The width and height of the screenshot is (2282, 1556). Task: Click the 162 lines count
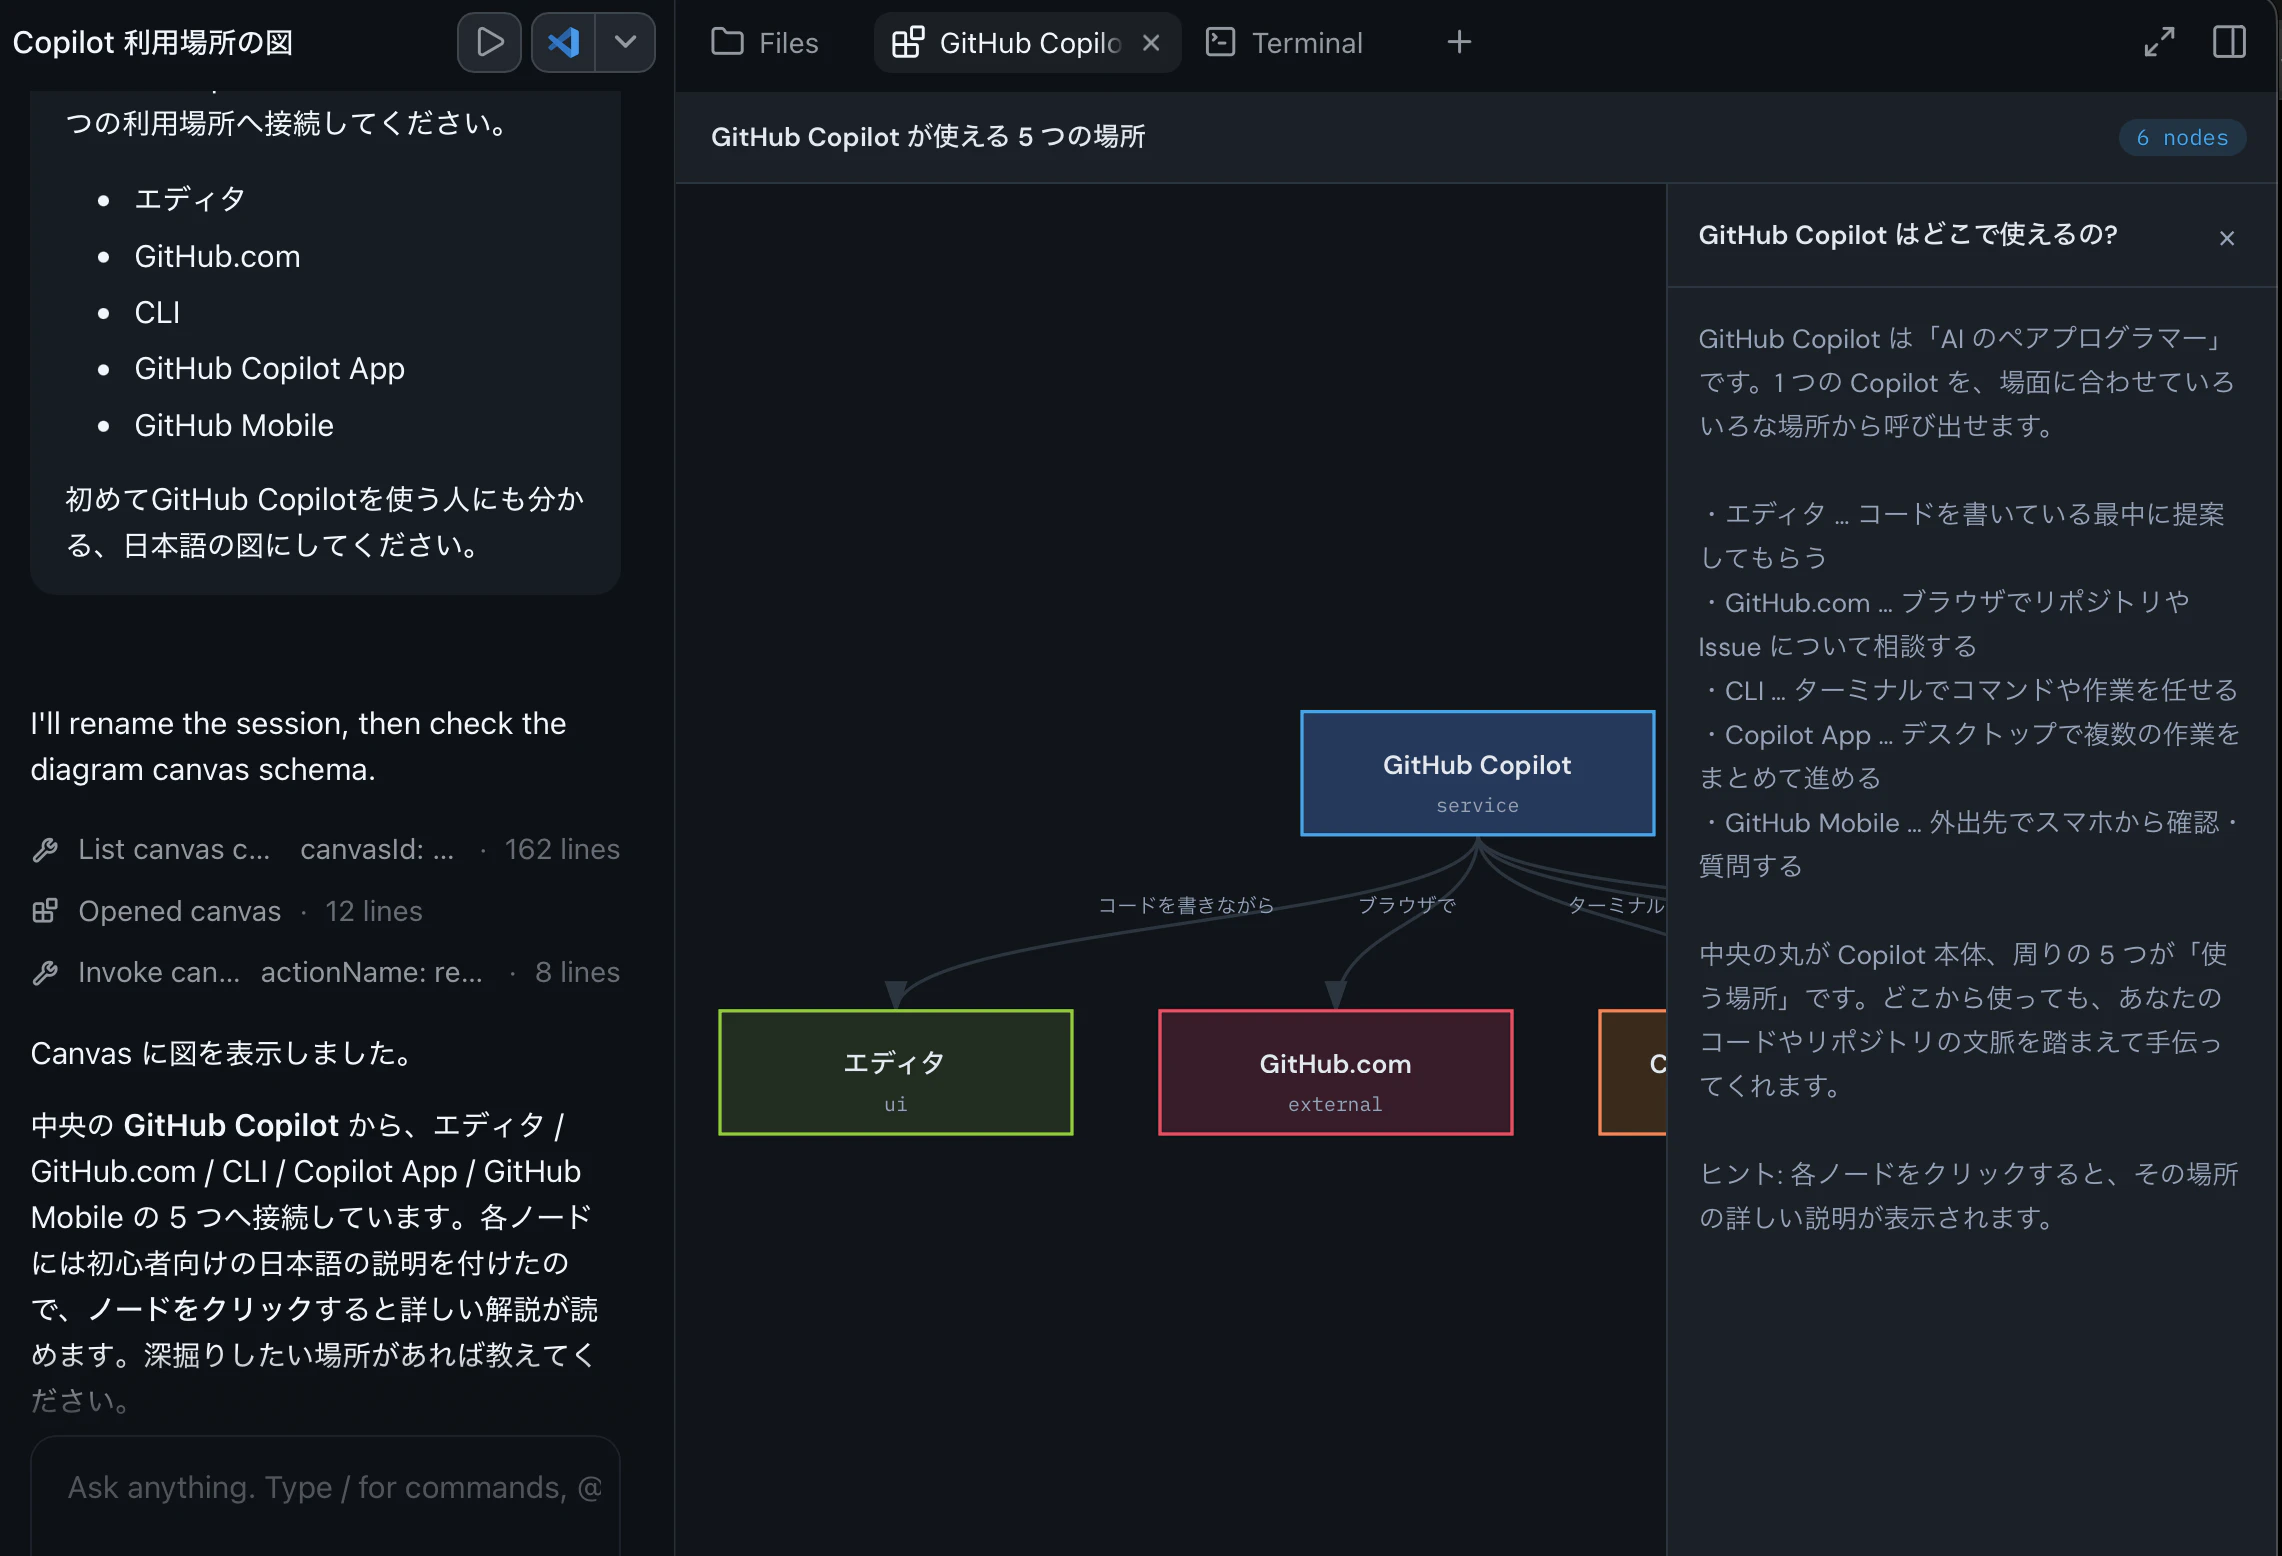(x=562, y=850)
